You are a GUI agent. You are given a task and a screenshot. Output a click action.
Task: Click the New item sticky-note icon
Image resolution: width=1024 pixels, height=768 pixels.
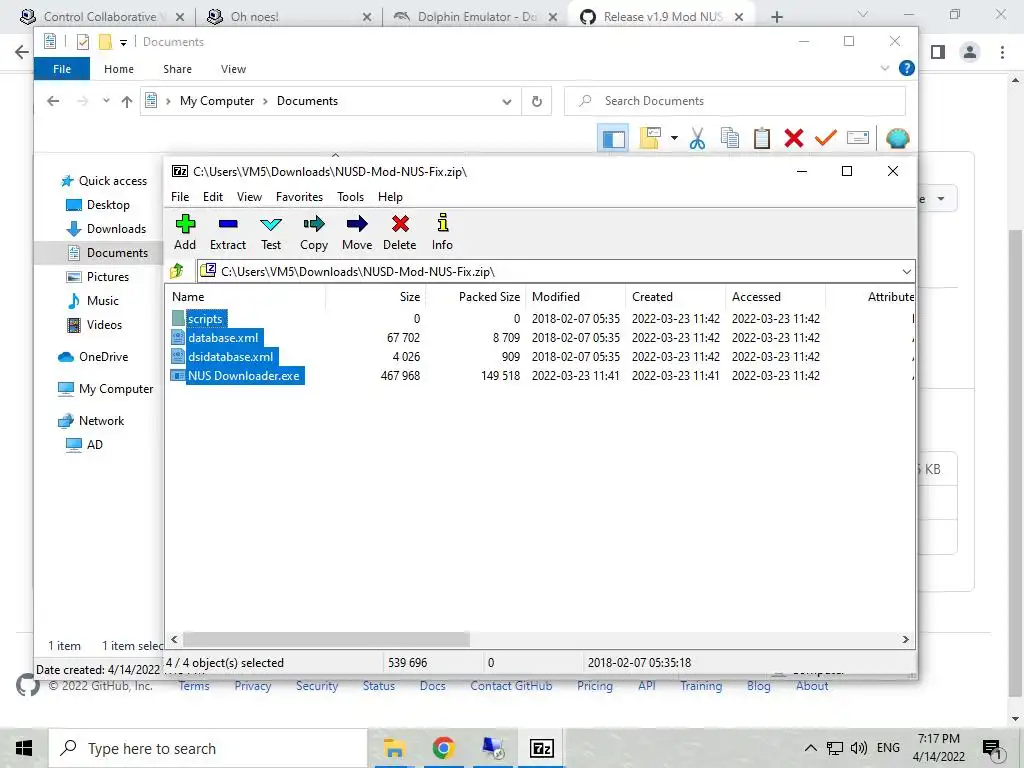pos(650,138)
